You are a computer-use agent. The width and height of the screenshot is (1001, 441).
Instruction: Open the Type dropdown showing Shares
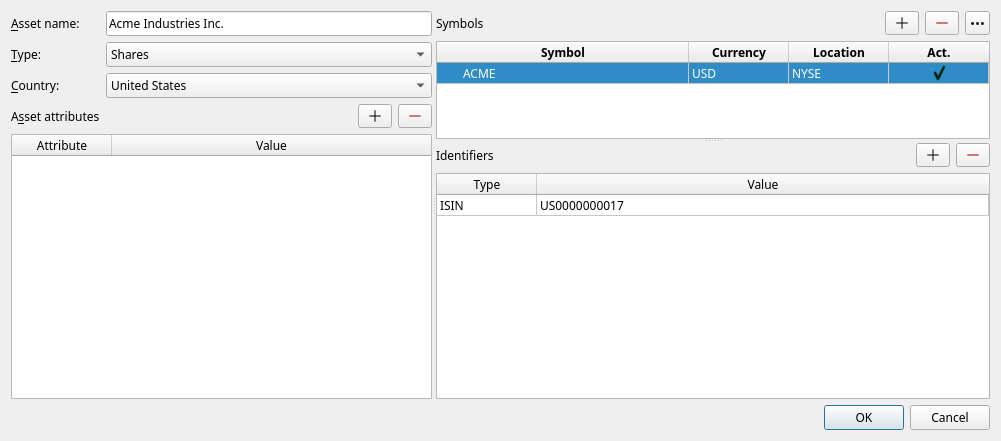pyautogui.click(x=269, y=54)
